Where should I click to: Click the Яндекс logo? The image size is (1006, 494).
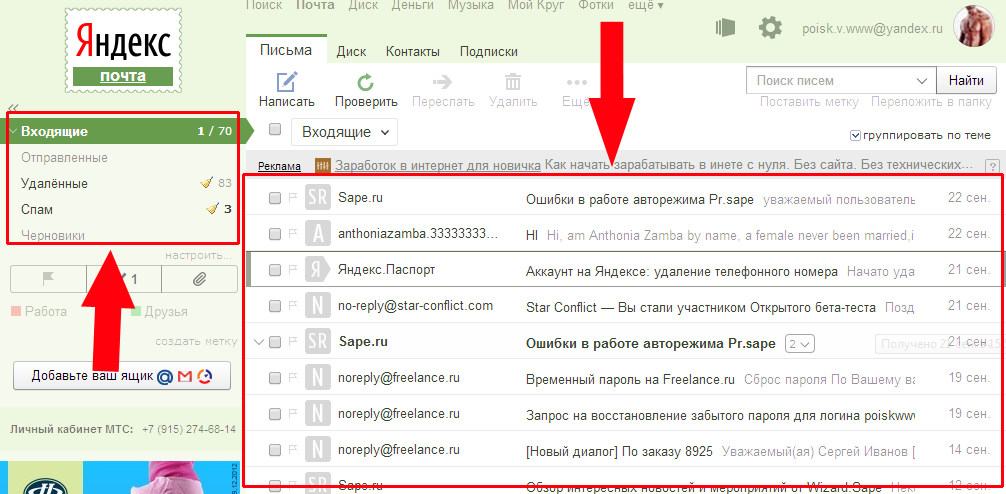point(123,42)
